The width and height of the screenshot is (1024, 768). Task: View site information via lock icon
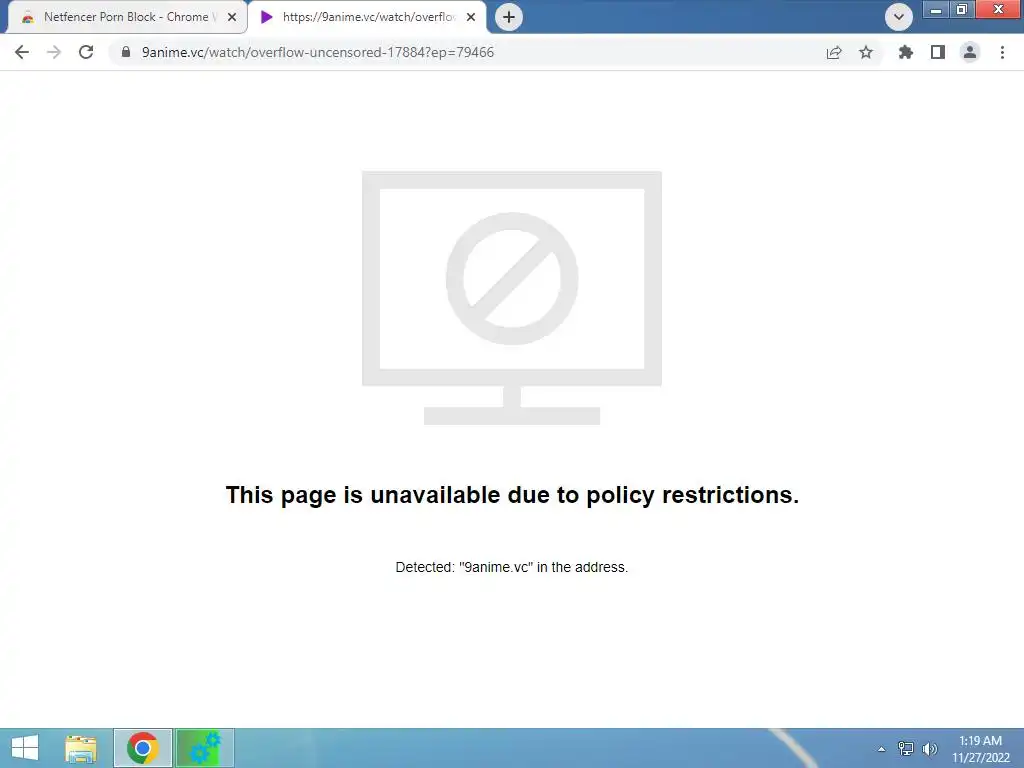pyautogui.click(x=126, y=52)
